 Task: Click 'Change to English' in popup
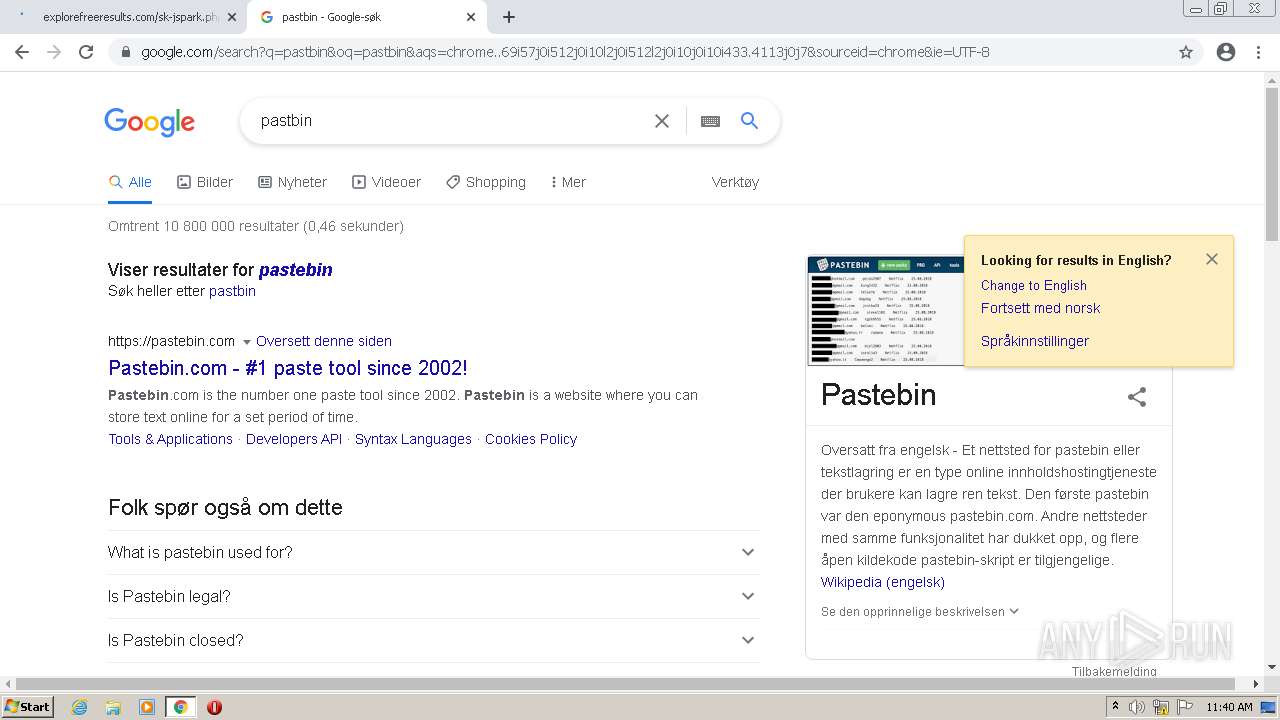(1034, 285)
